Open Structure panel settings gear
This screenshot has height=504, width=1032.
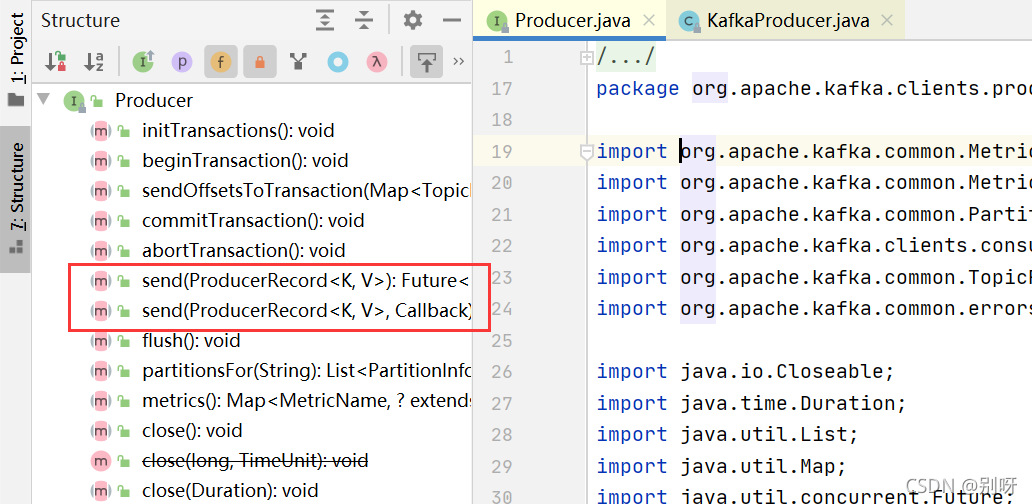pos(413,20)
